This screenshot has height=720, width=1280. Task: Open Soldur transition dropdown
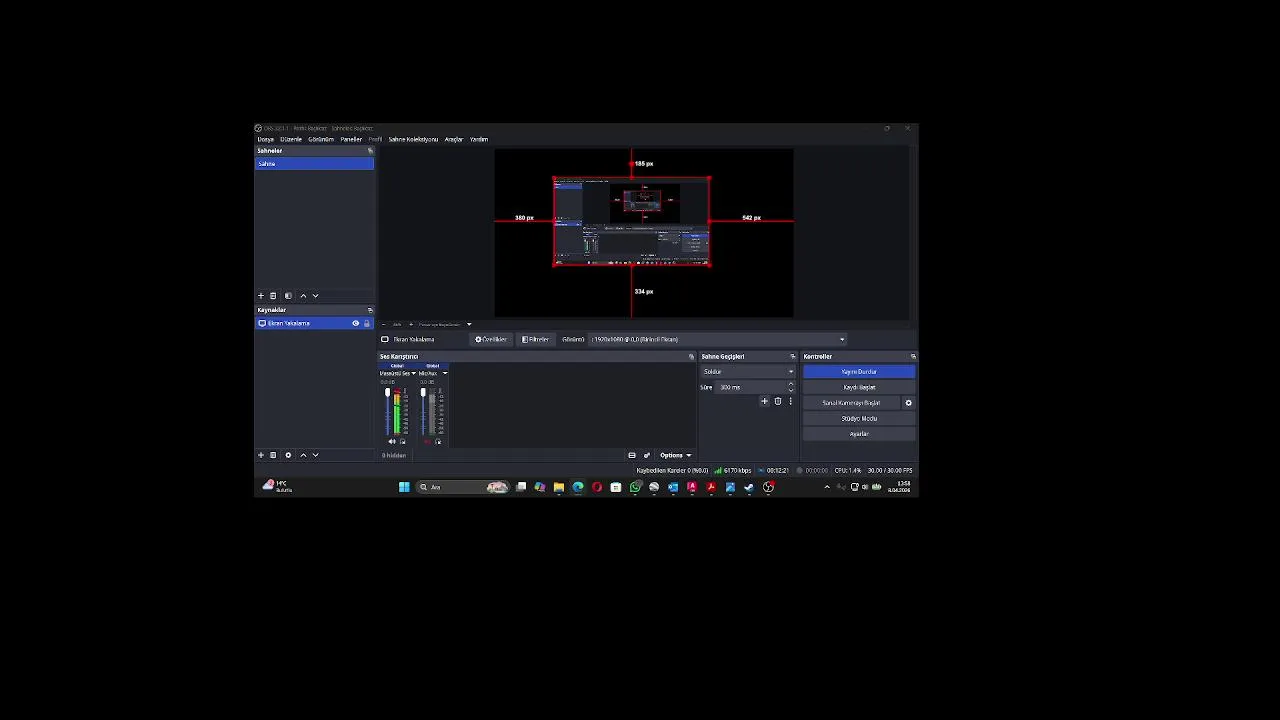(x=748, y=372)
